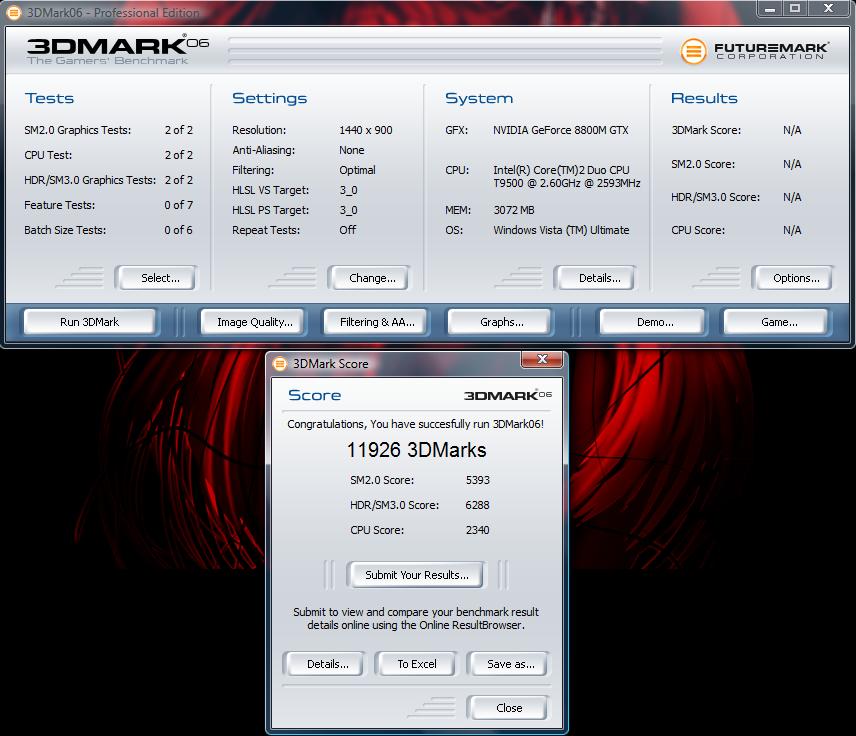Maximize the 3DMark06 main window

(x=795, y=8)
